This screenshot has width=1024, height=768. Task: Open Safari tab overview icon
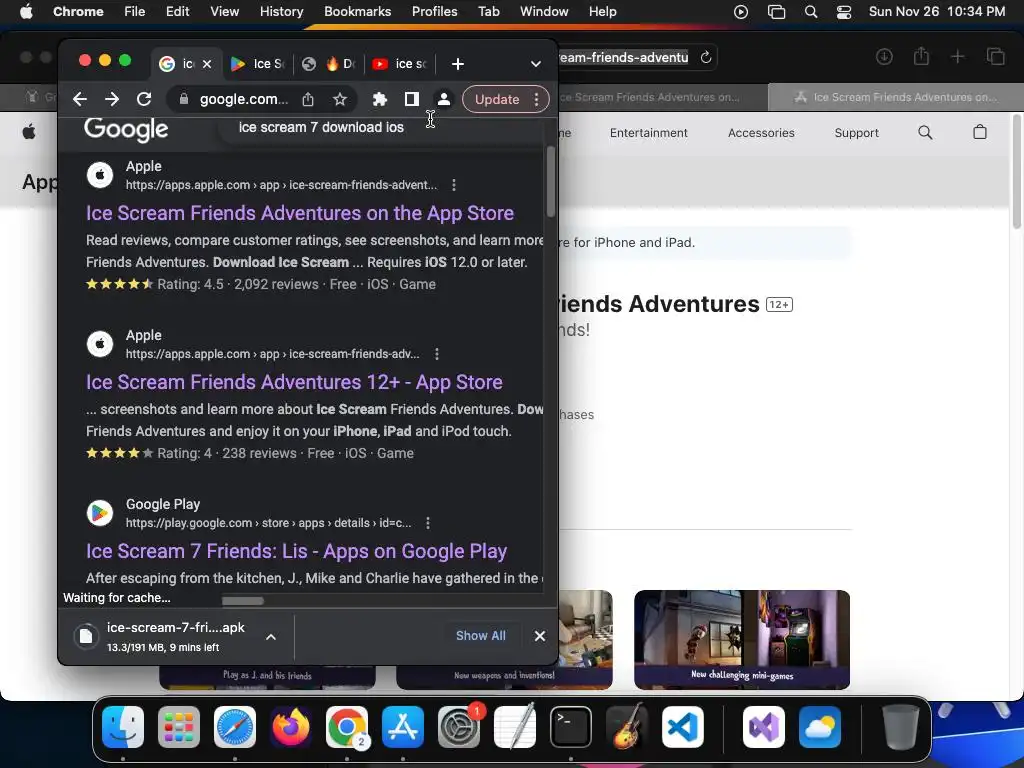click(x=995, y=57)
